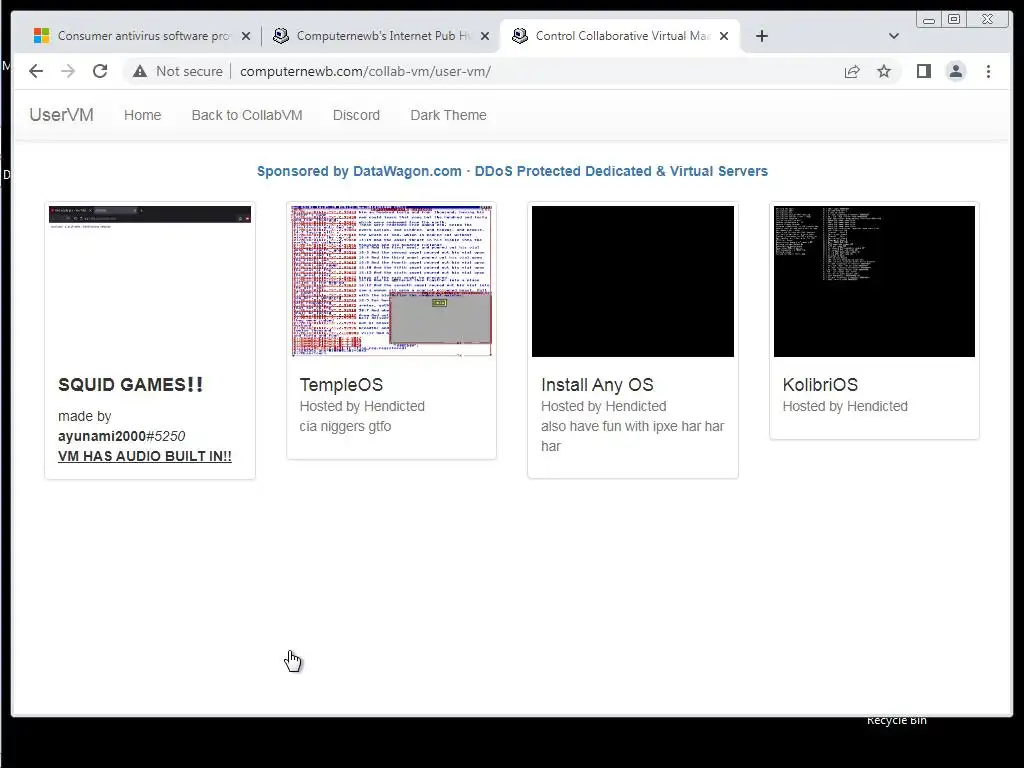Close the Computernewb's Internet Pub tab
The image size is (1024, 768).
coord(485,36)
